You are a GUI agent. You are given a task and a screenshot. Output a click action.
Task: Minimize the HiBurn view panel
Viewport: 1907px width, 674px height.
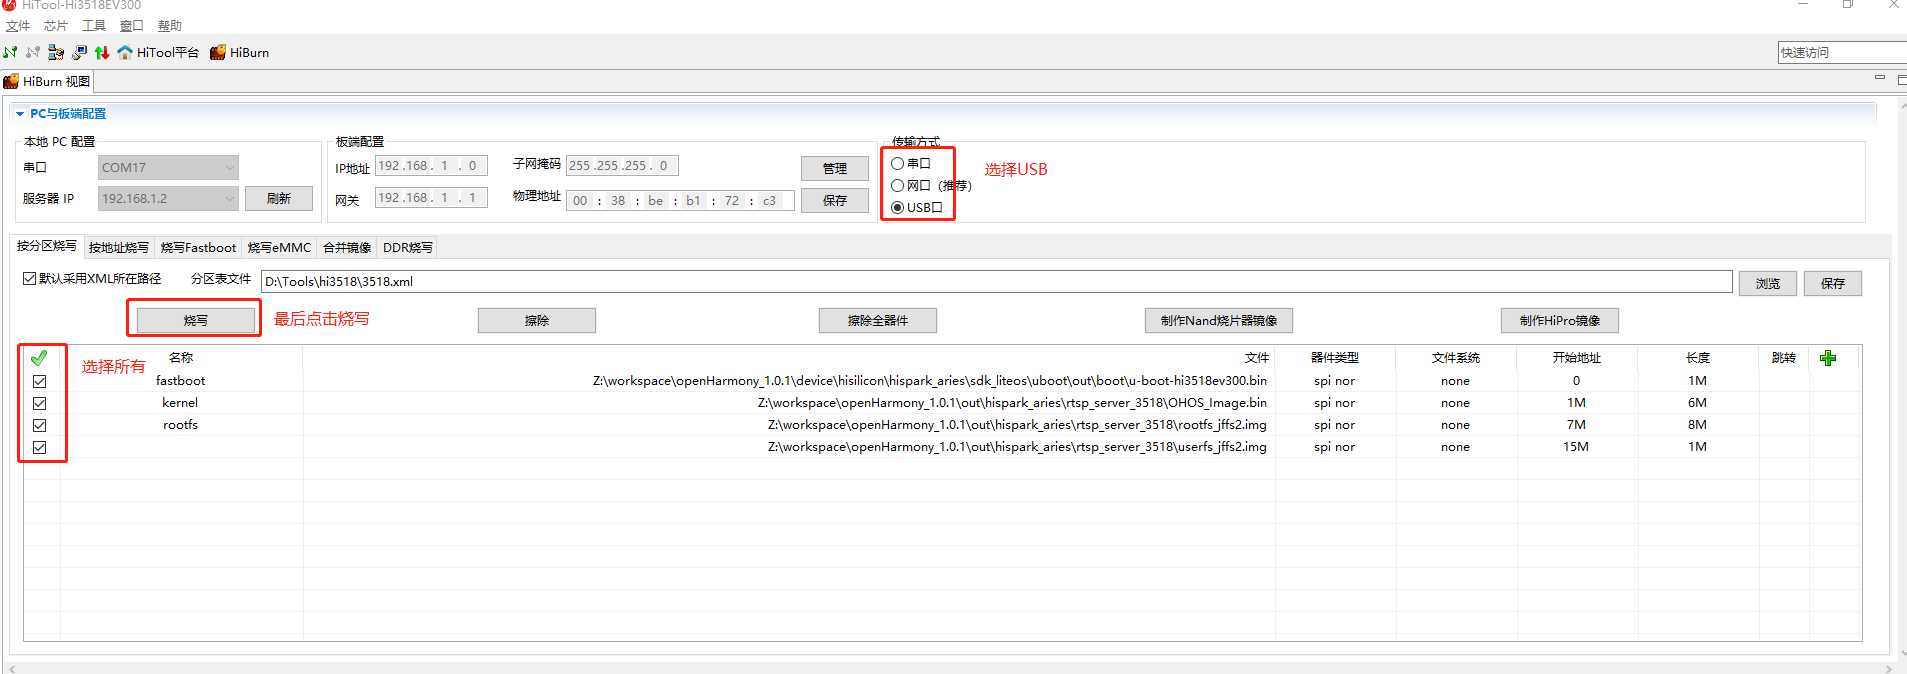[1879, 79]
